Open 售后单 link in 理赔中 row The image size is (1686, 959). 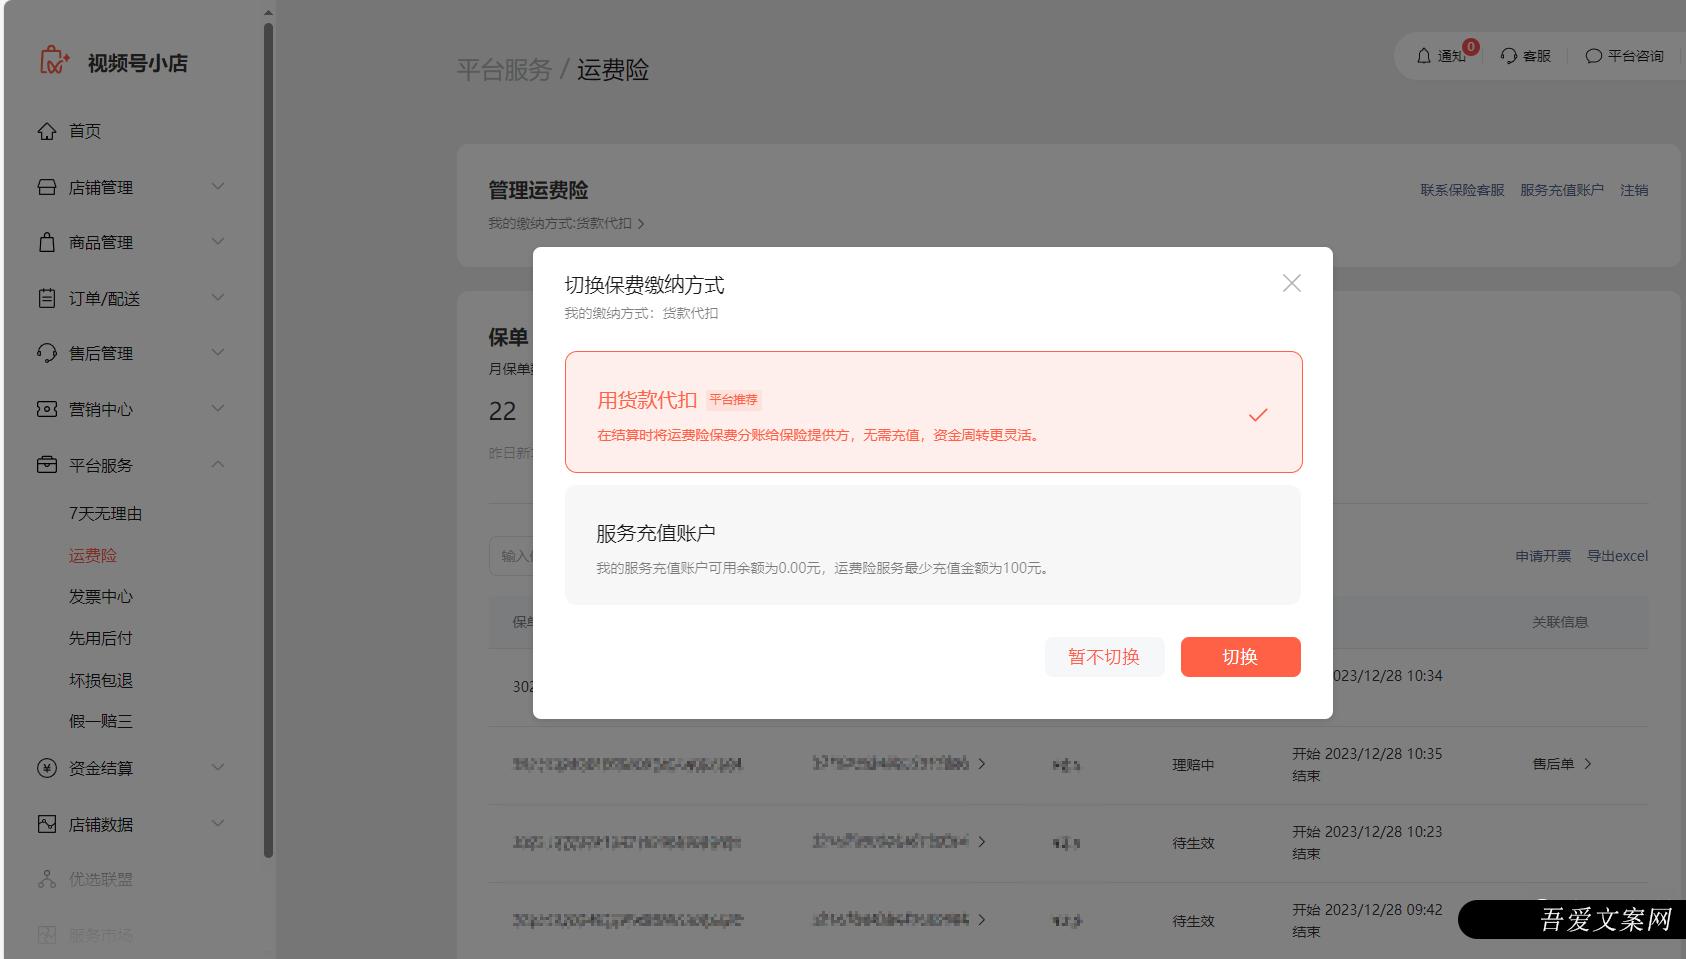pyautogui.click(x=1562, y=764)
